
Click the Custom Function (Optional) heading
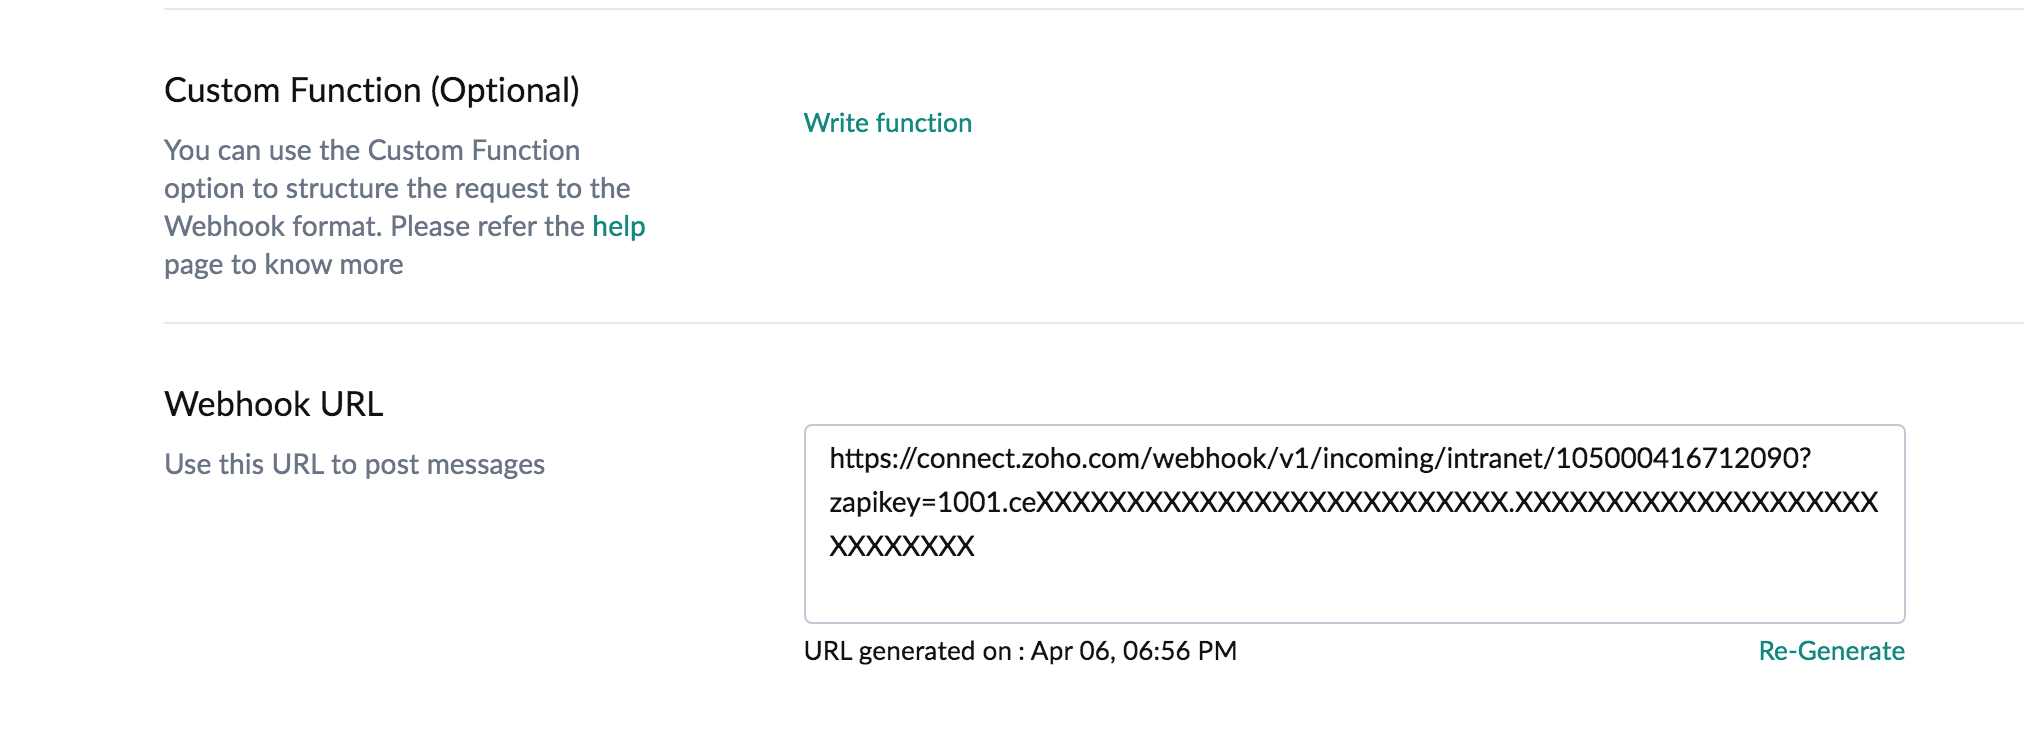pyautogui.click(x=371, y=91)
